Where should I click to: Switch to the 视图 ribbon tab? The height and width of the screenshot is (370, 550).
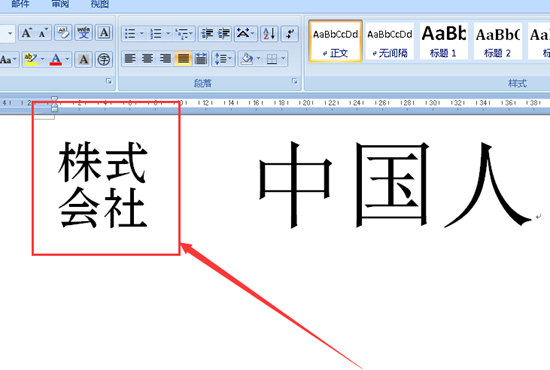pyautogui.click(x=100, y=4)
